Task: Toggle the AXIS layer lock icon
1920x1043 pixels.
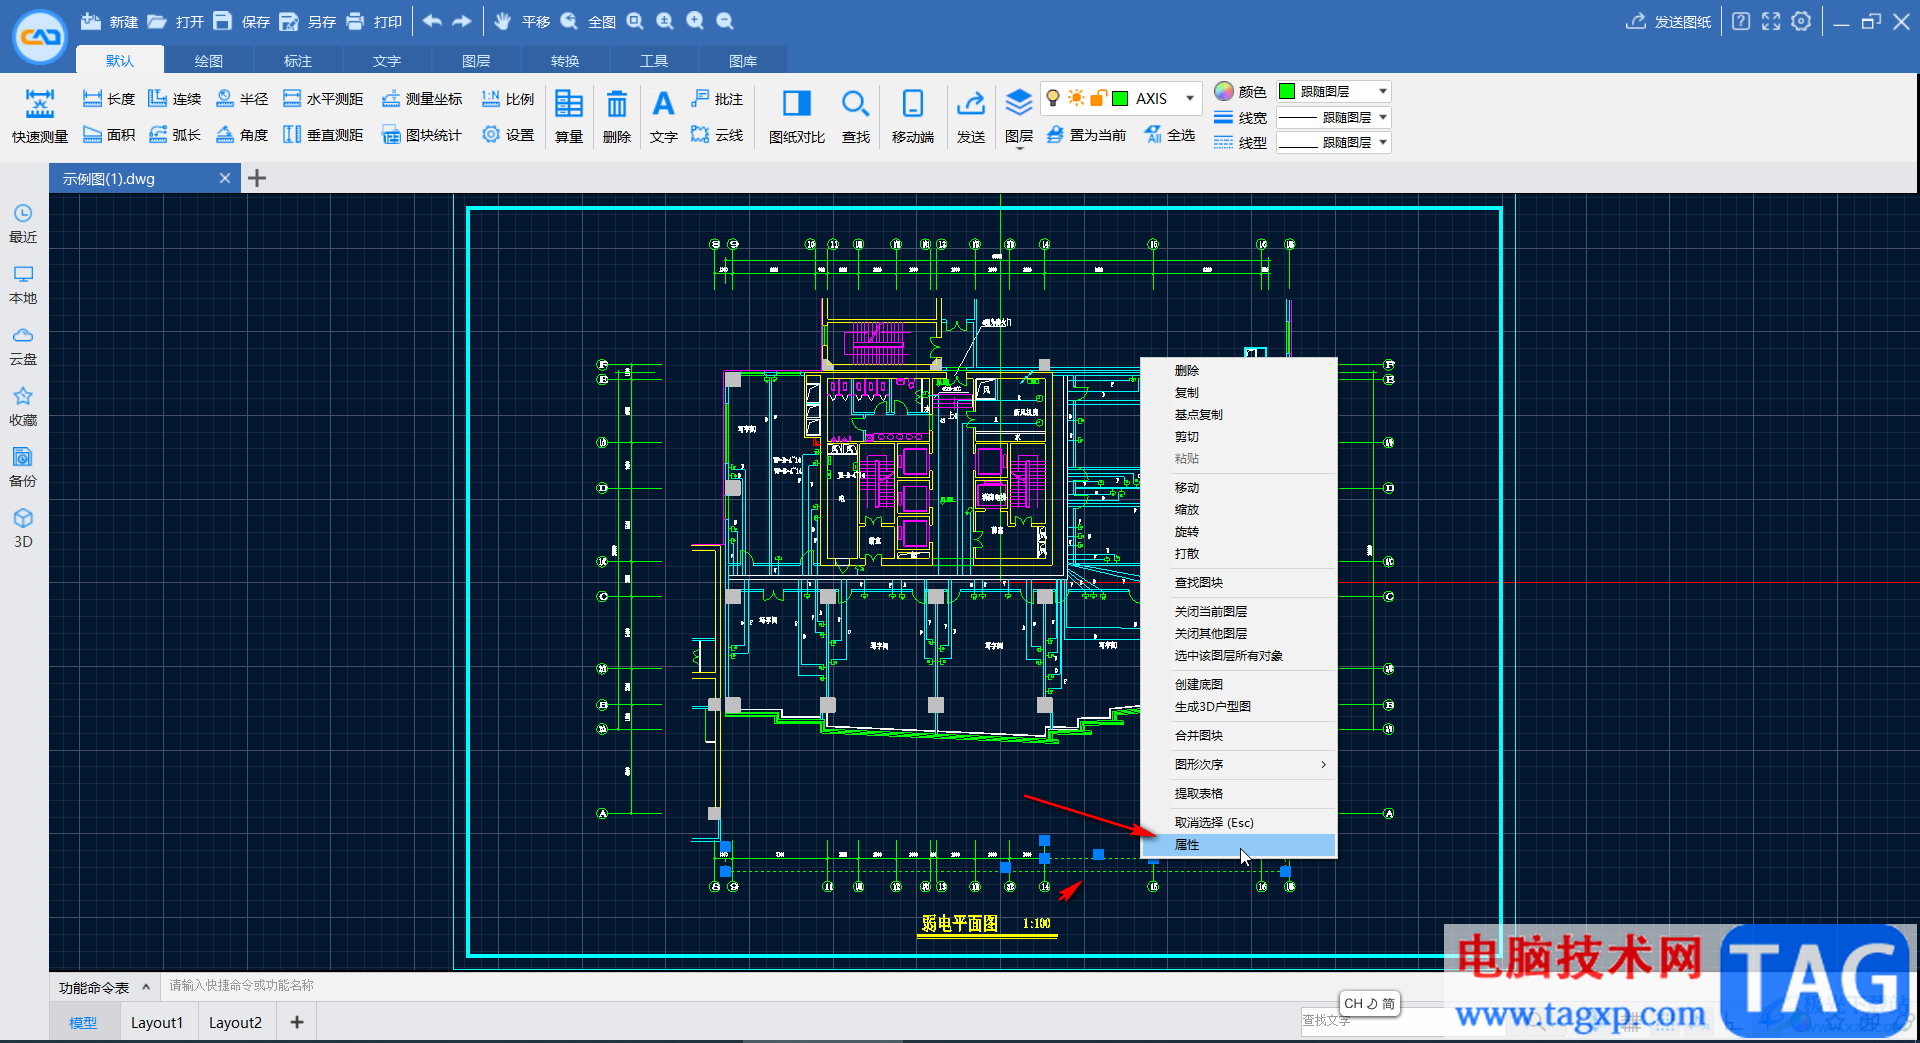Action: coord(1098,98)
